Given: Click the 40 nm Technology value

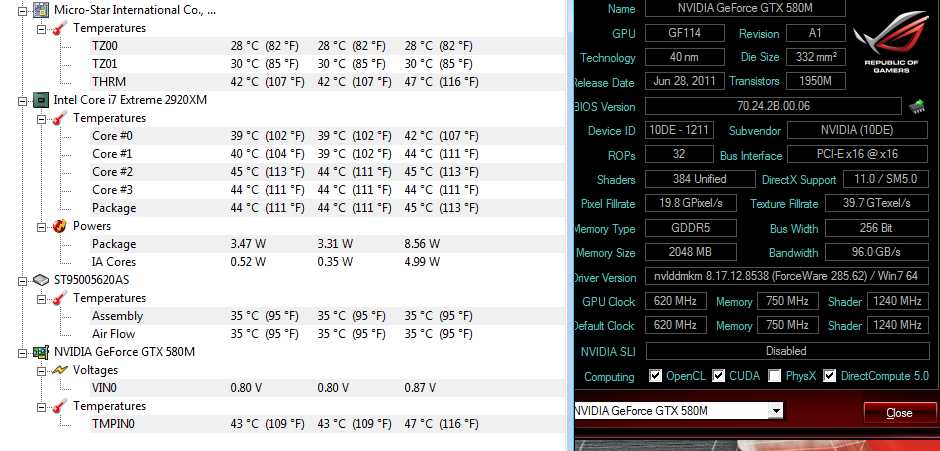Looking at the screenshot, I should click(x=685, y=57).
